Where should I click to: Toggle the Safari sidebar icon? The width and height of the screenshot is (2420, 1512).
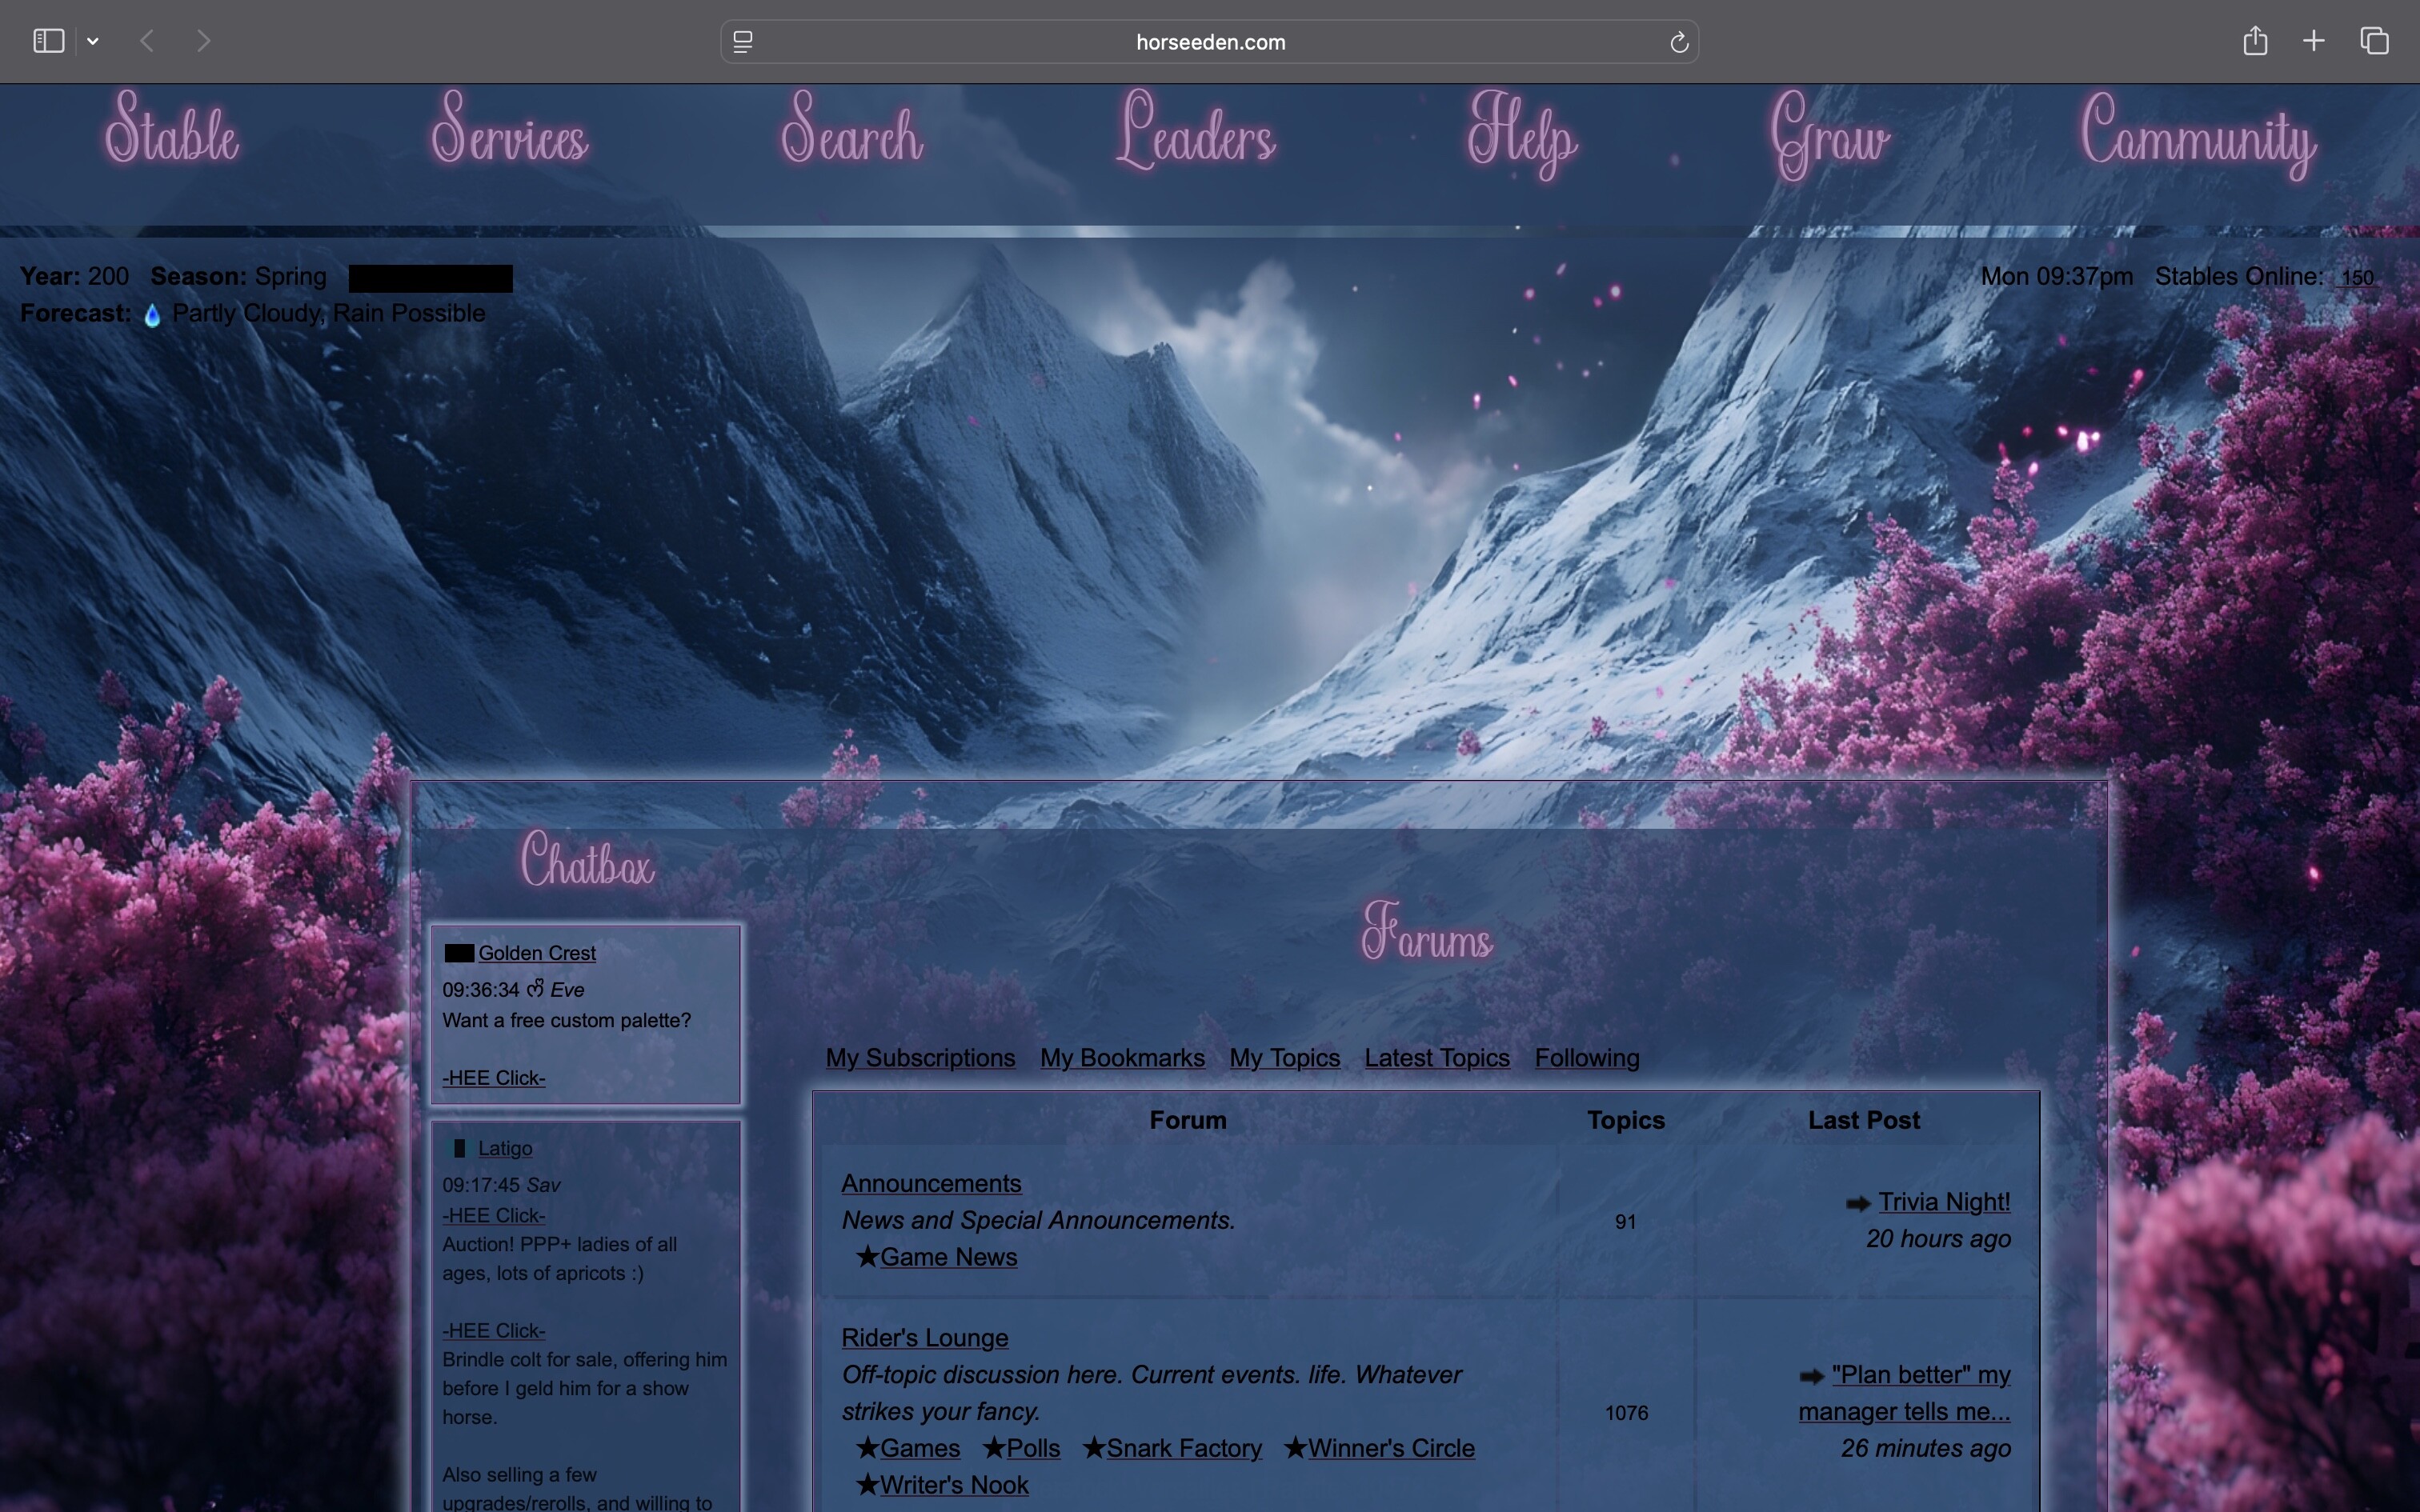pyautogui.click(x=48, y=41)
